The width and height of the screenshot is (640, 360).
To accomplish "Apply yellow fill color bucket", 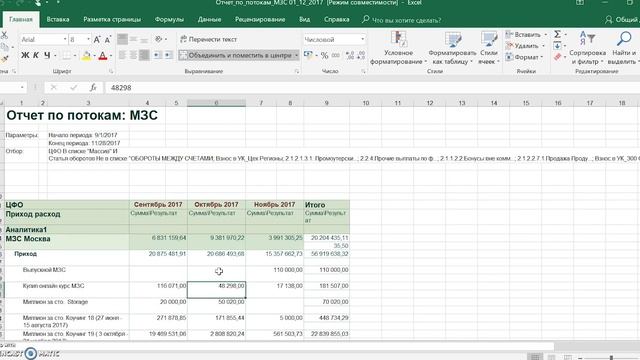I will coord(86,56).
